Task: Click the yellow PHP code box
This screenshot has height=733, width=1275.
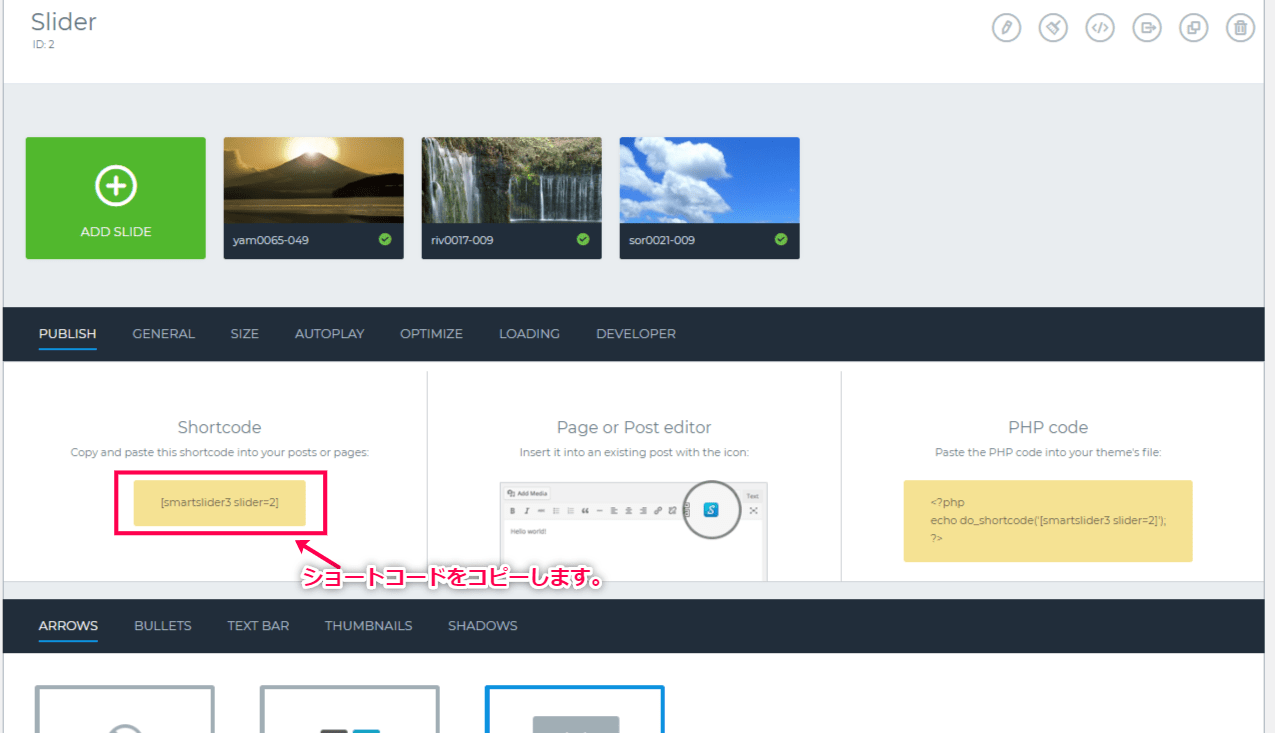Action: pos(1047,521)
